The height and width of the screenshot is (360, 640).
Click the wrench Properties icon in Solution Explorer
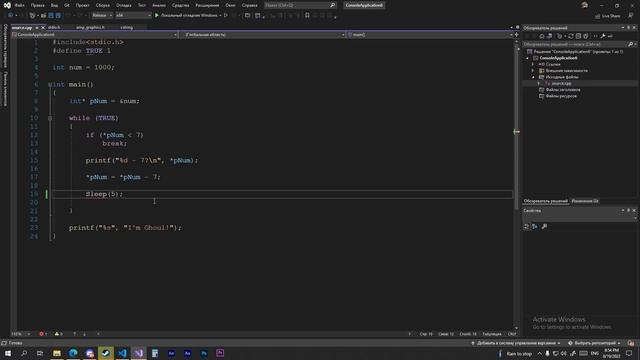point(603,36)
